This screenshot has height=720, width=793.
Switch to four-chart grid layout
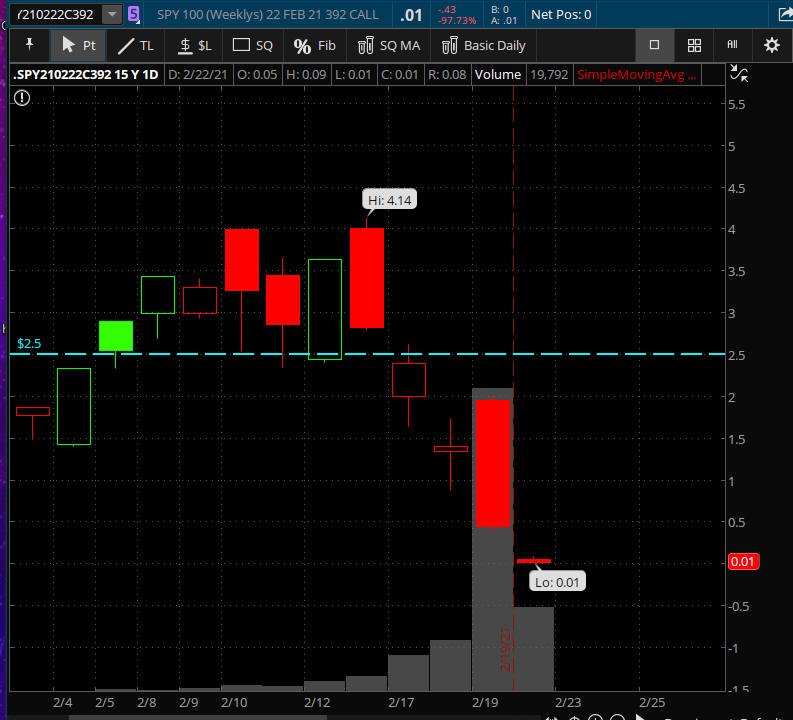pyautogui.click(x=694, y=46)
